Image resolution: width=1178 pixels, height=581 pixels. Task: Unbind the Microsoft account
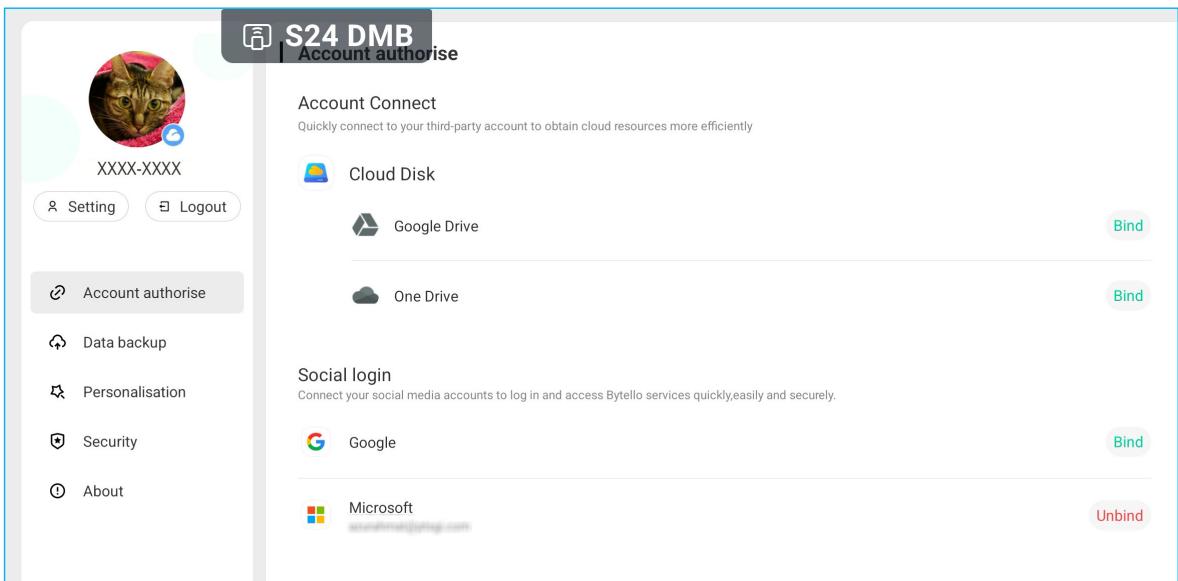pyautogui.click(x=1119, y=516)
